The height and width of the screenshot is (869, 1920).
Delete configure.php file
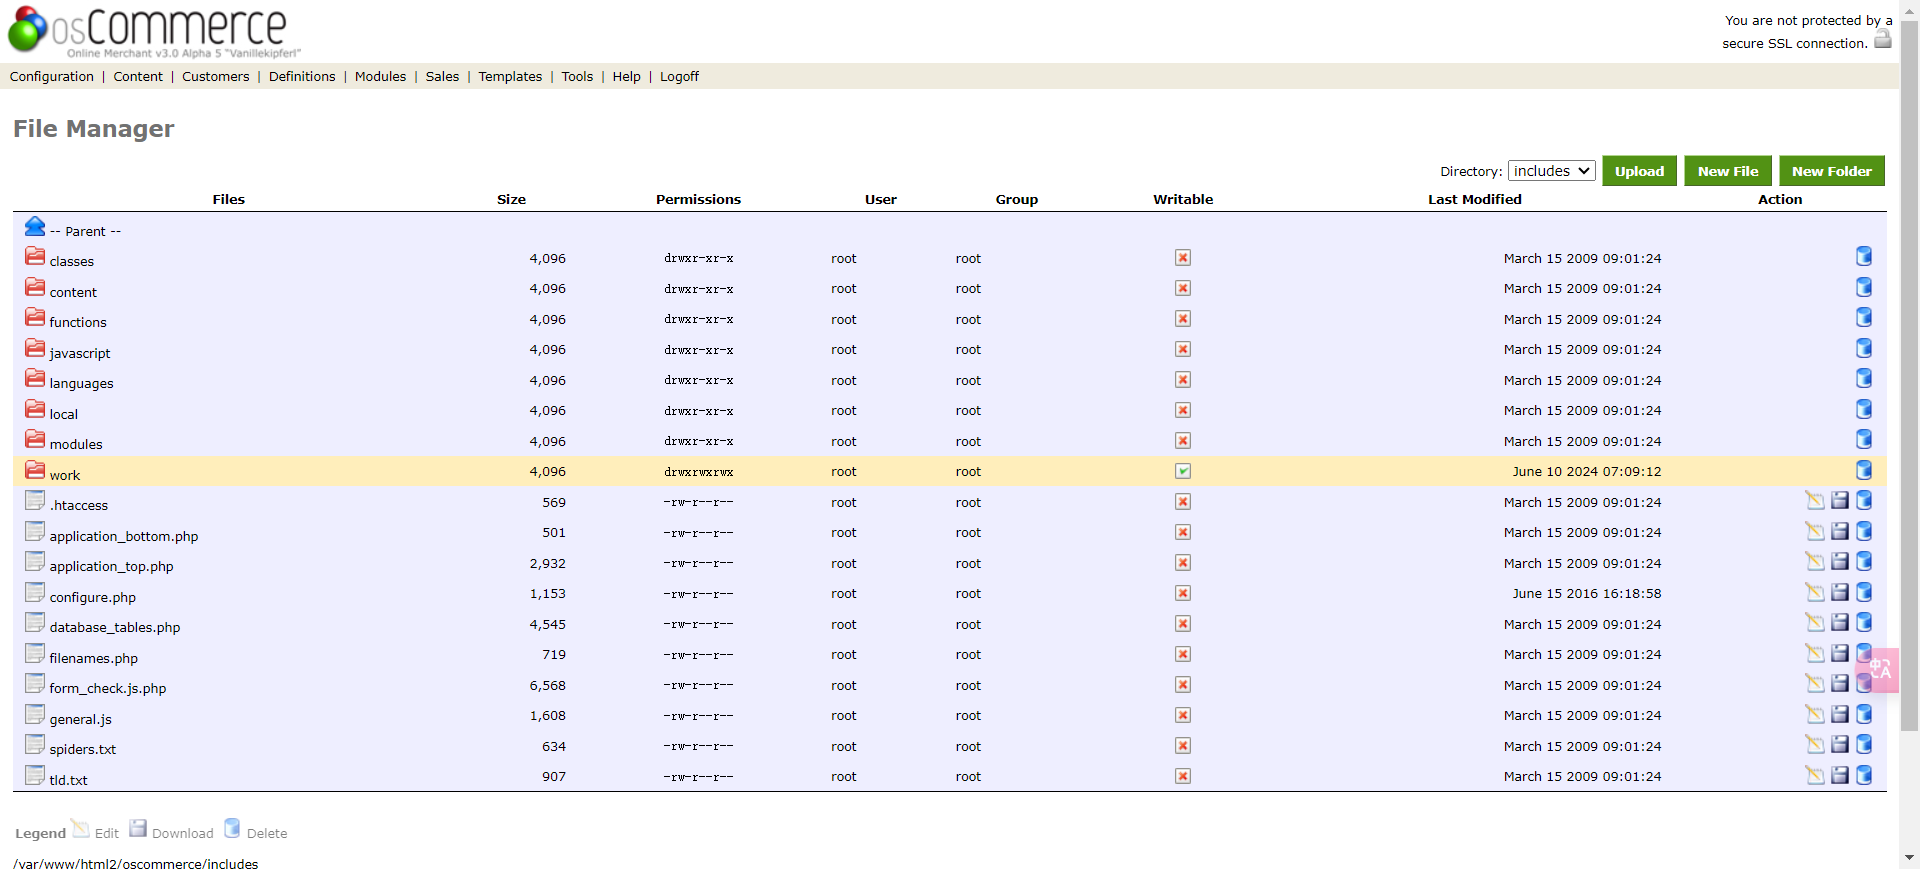(x=1864, y=593)
